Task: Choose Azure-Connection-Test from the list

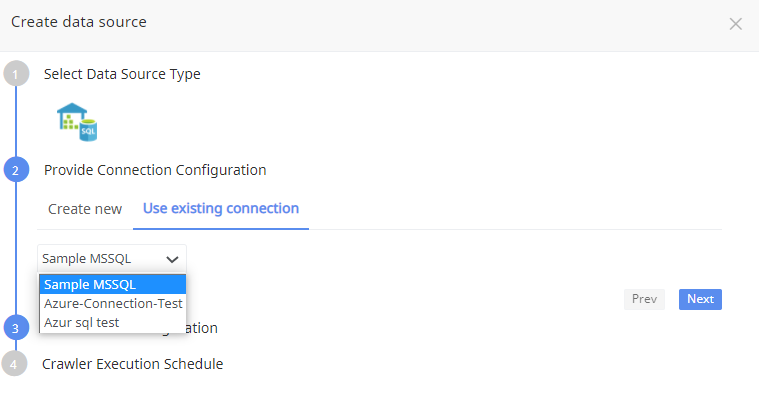Action: pyautogui.click(x=113, y=303)
